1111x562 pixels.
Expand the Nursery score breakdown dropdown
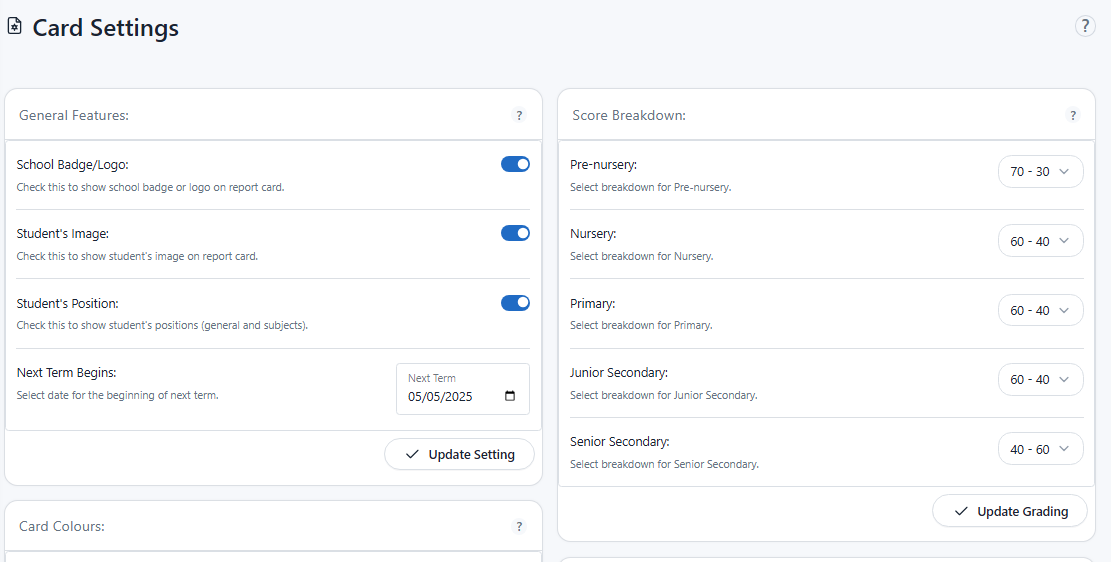tap(1040, 241)
